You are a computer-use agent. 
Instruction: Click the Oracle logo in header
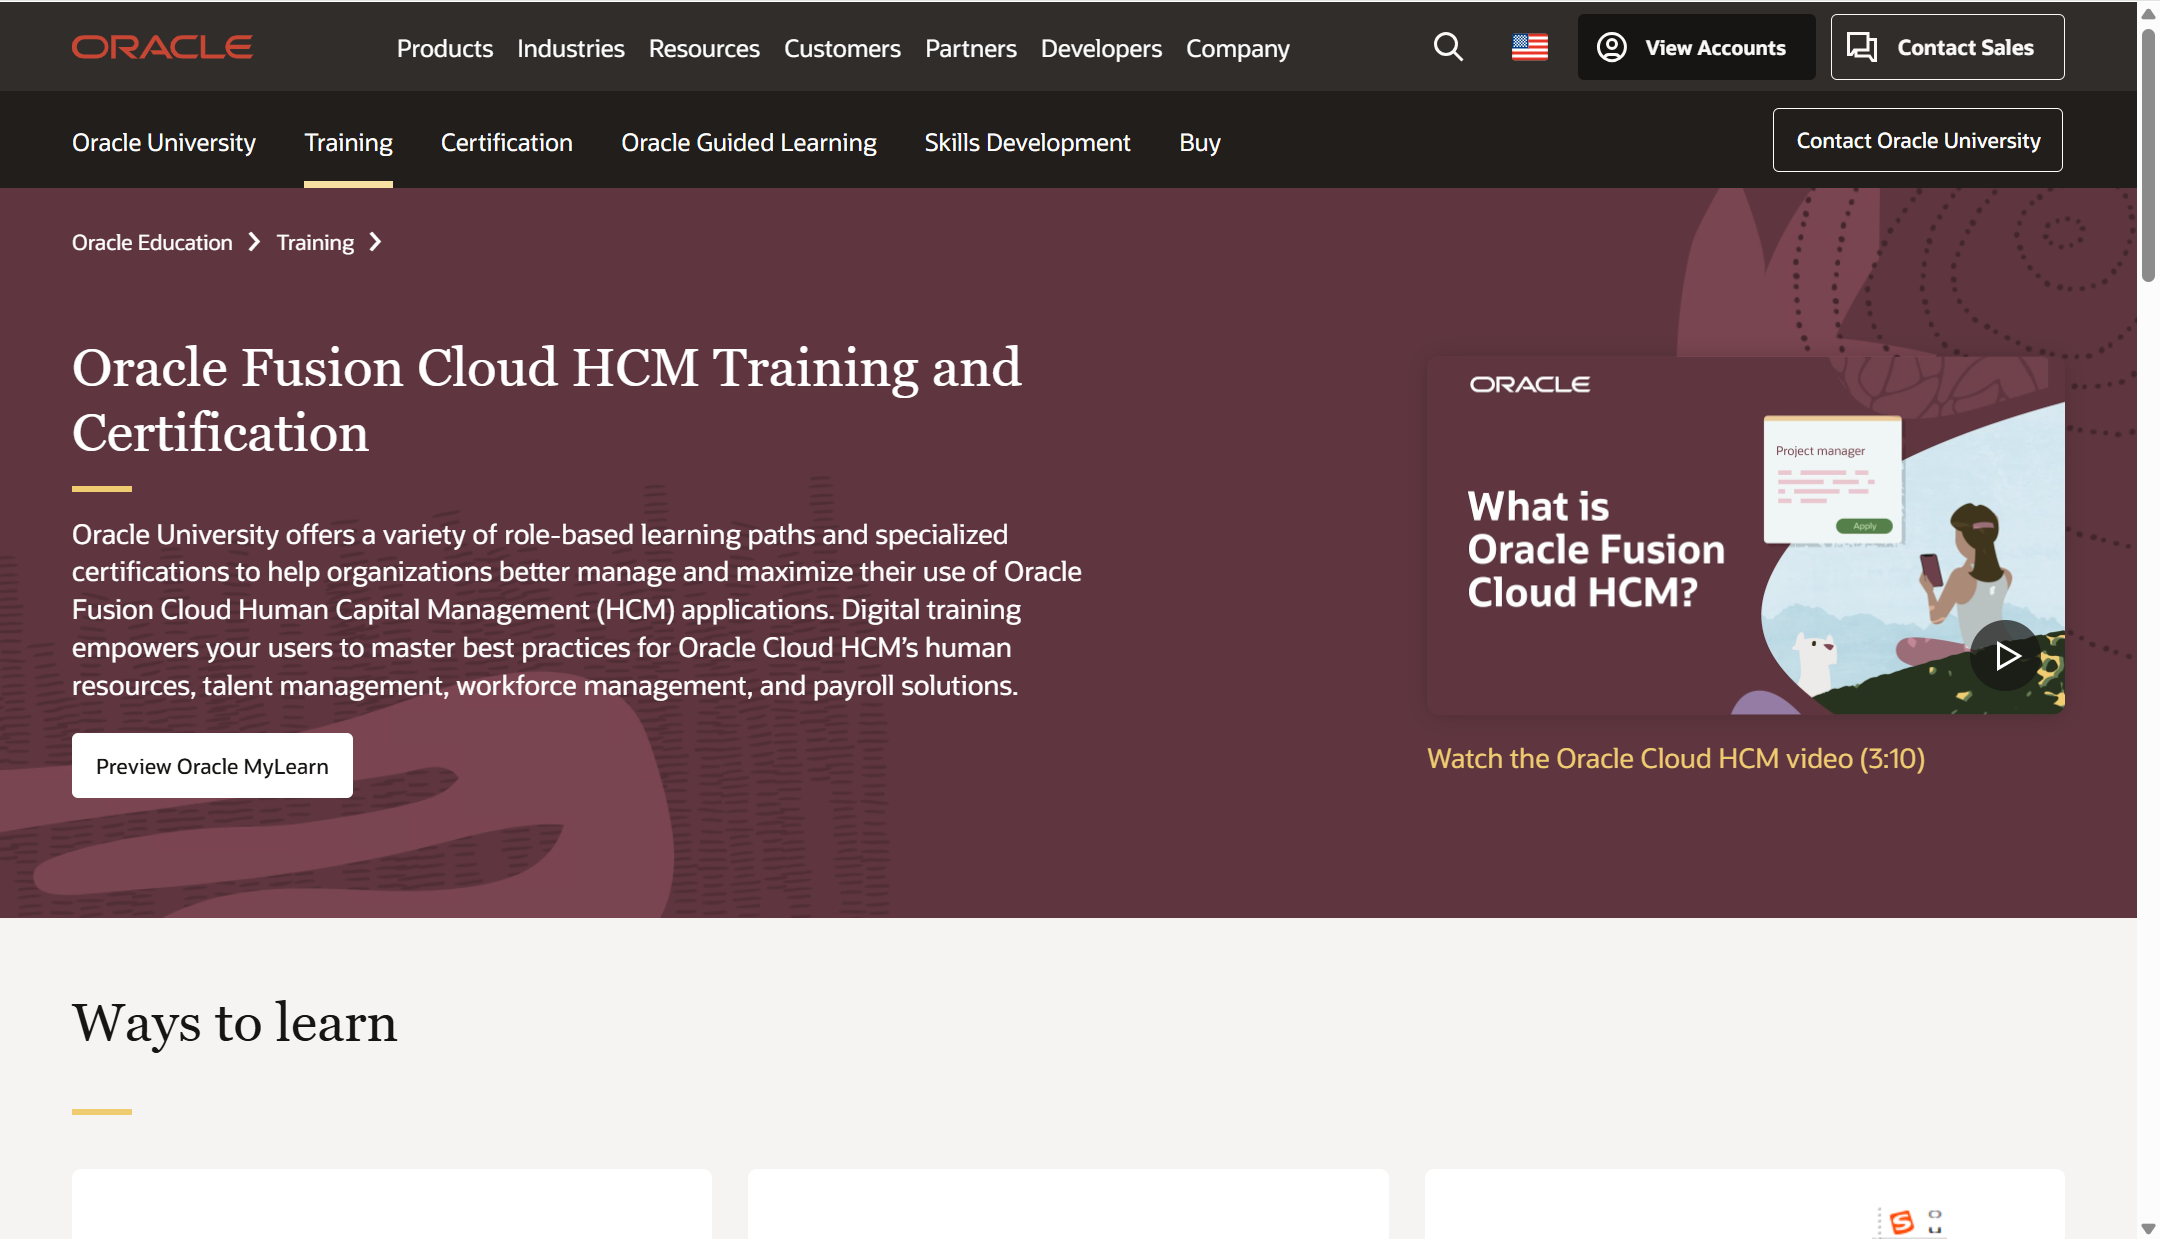[x=162, y=47]
